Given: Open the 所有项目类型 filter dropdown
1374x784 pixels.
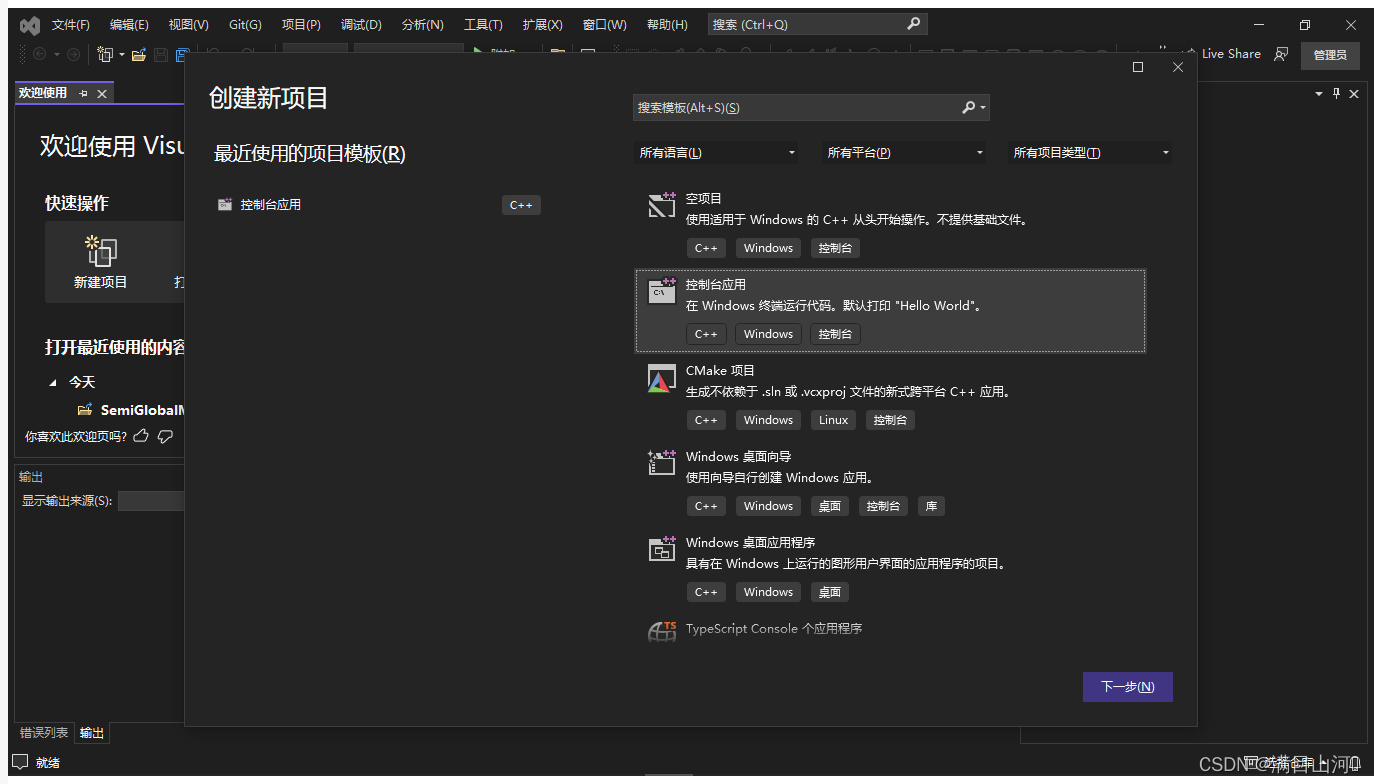Looking at the screenshot, I should (x=1090, y=153).
